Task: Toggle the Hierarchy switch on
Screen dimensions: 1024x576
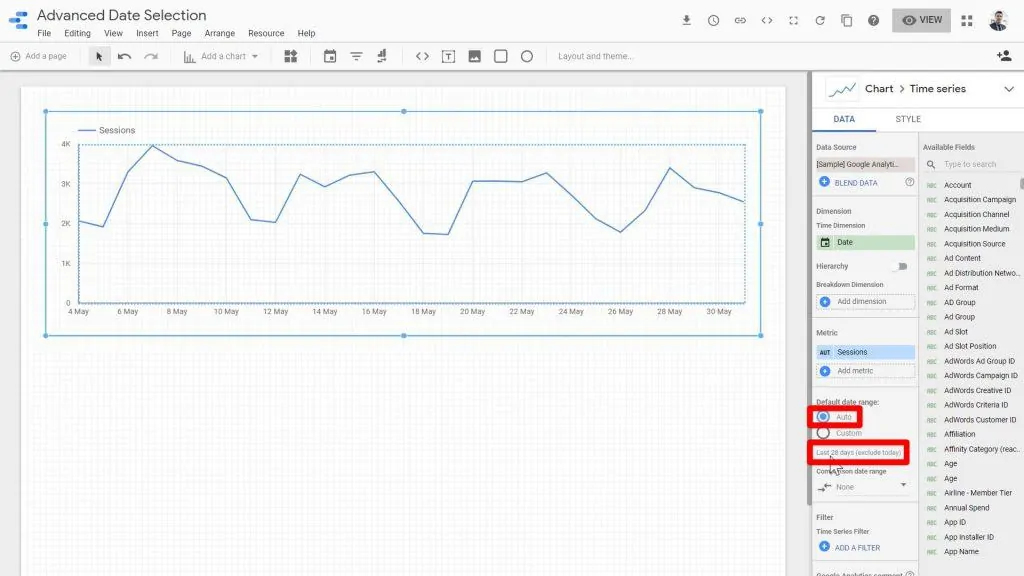Action: coord(899,266)
